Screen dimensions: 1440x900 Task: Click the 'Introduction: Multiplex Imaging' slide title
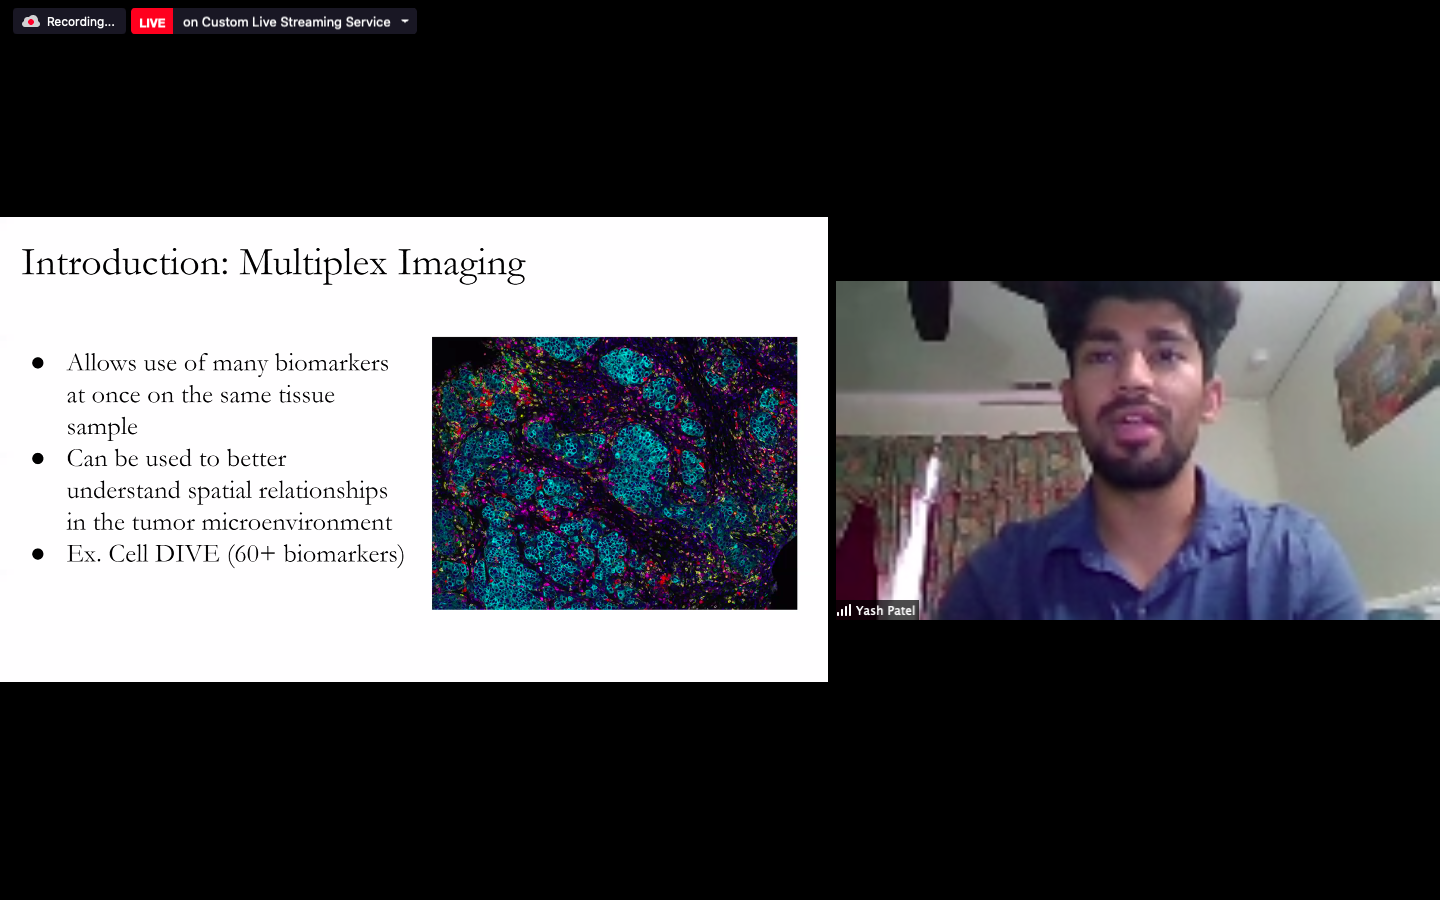(x=273, y=263)
